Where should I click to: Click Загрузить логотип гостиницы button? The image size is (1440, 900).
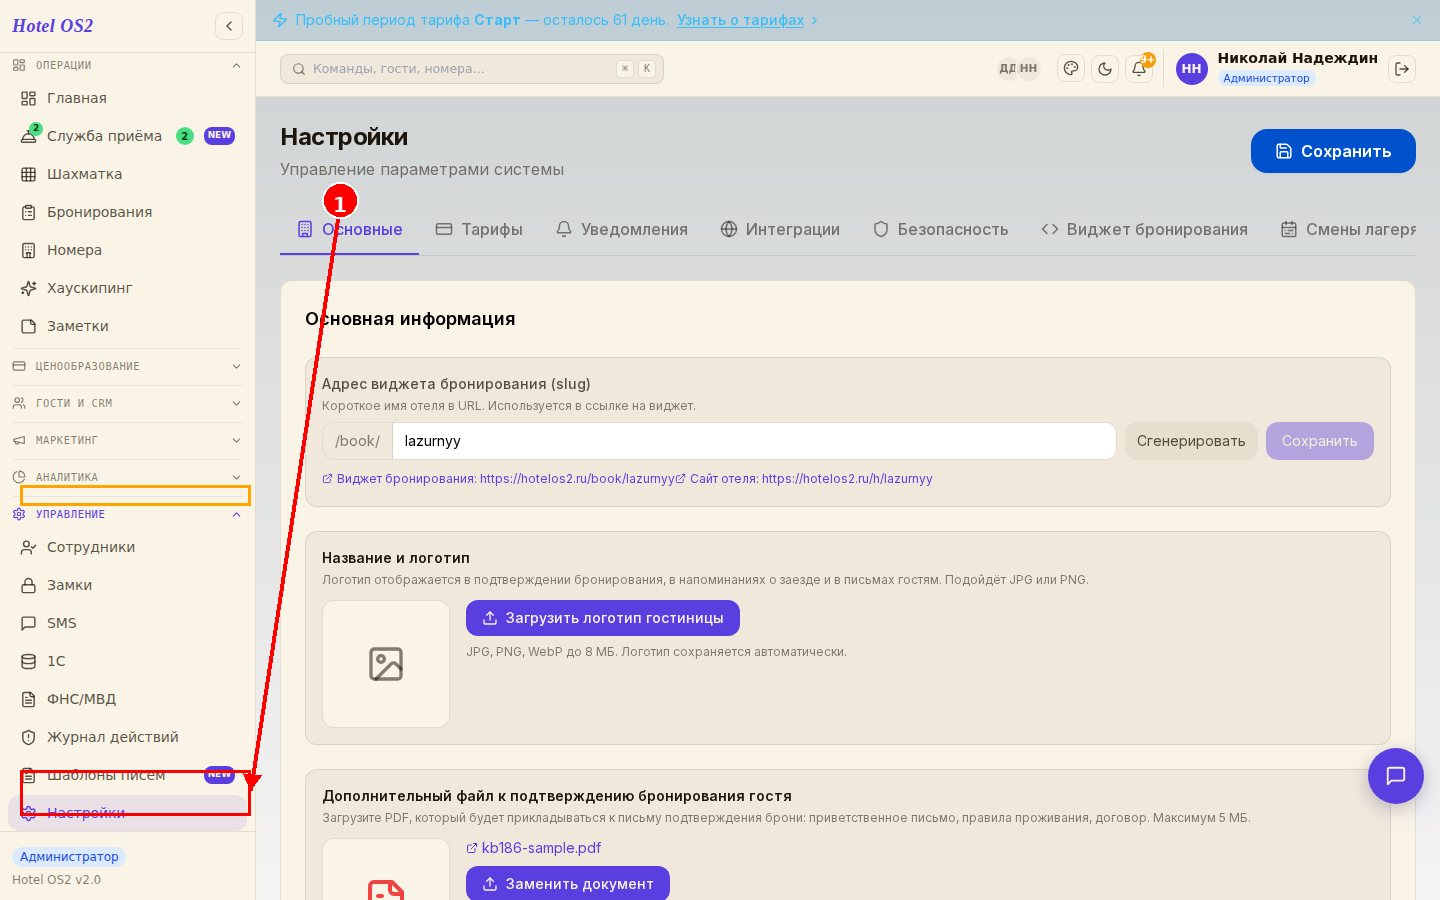(x=603, y=618)
